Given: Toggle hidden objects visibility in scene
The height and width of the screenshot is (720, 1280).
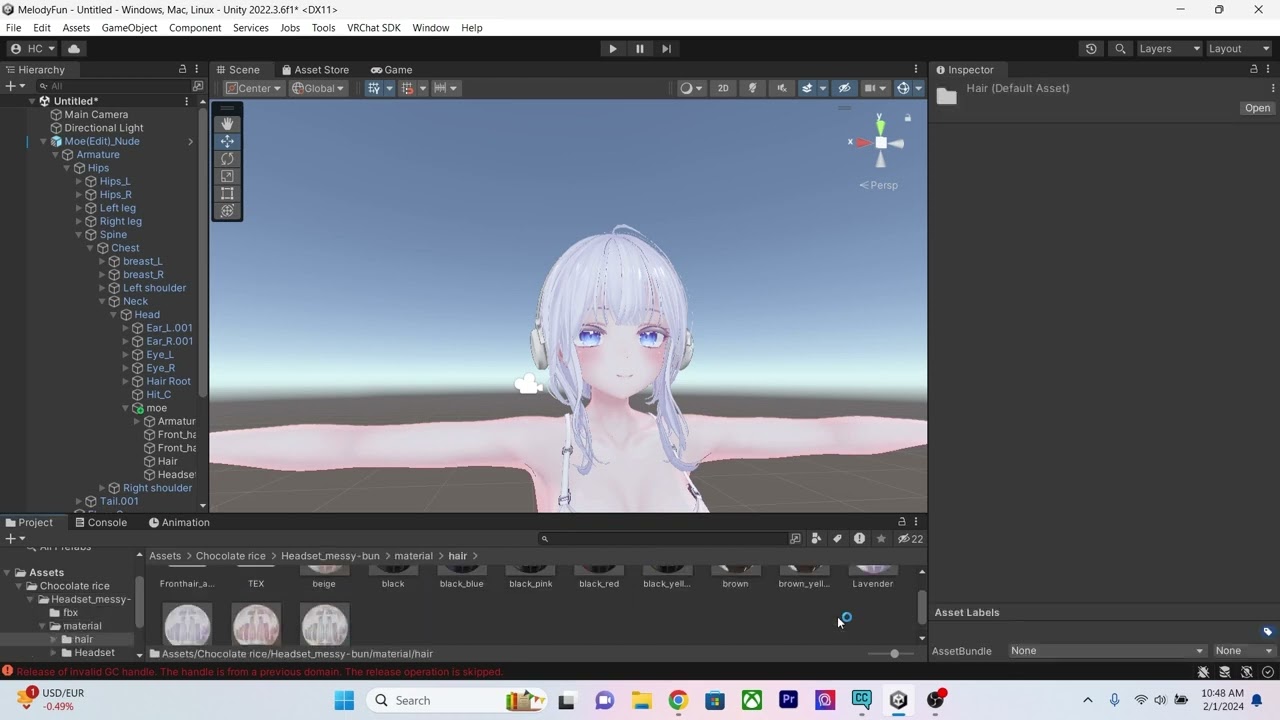Looking at the screenshot, I should pyautogui.click(x=844, y=88).
